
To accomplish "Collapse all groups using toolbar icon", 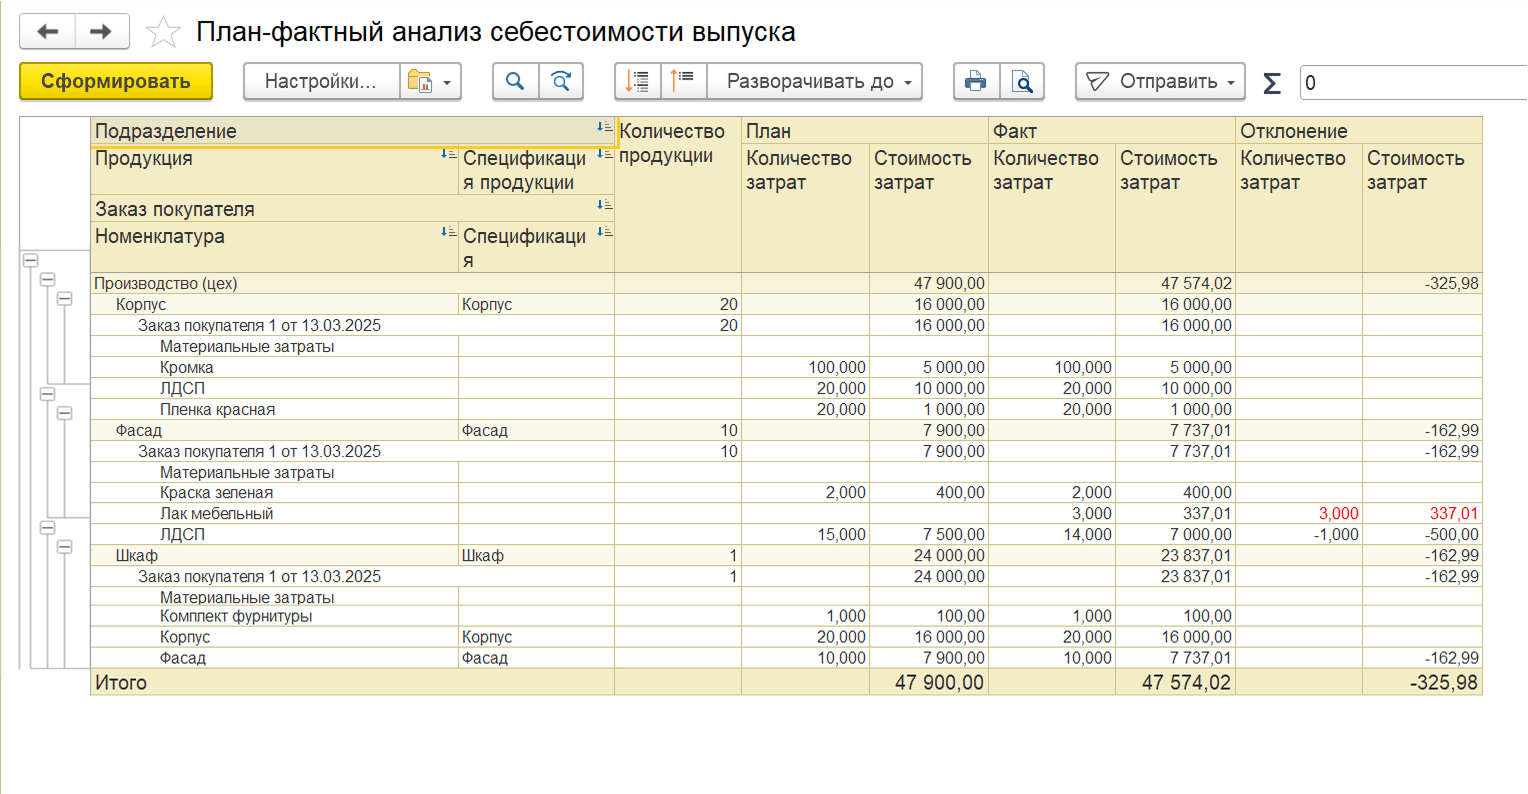I will click(x=637, y=82).
